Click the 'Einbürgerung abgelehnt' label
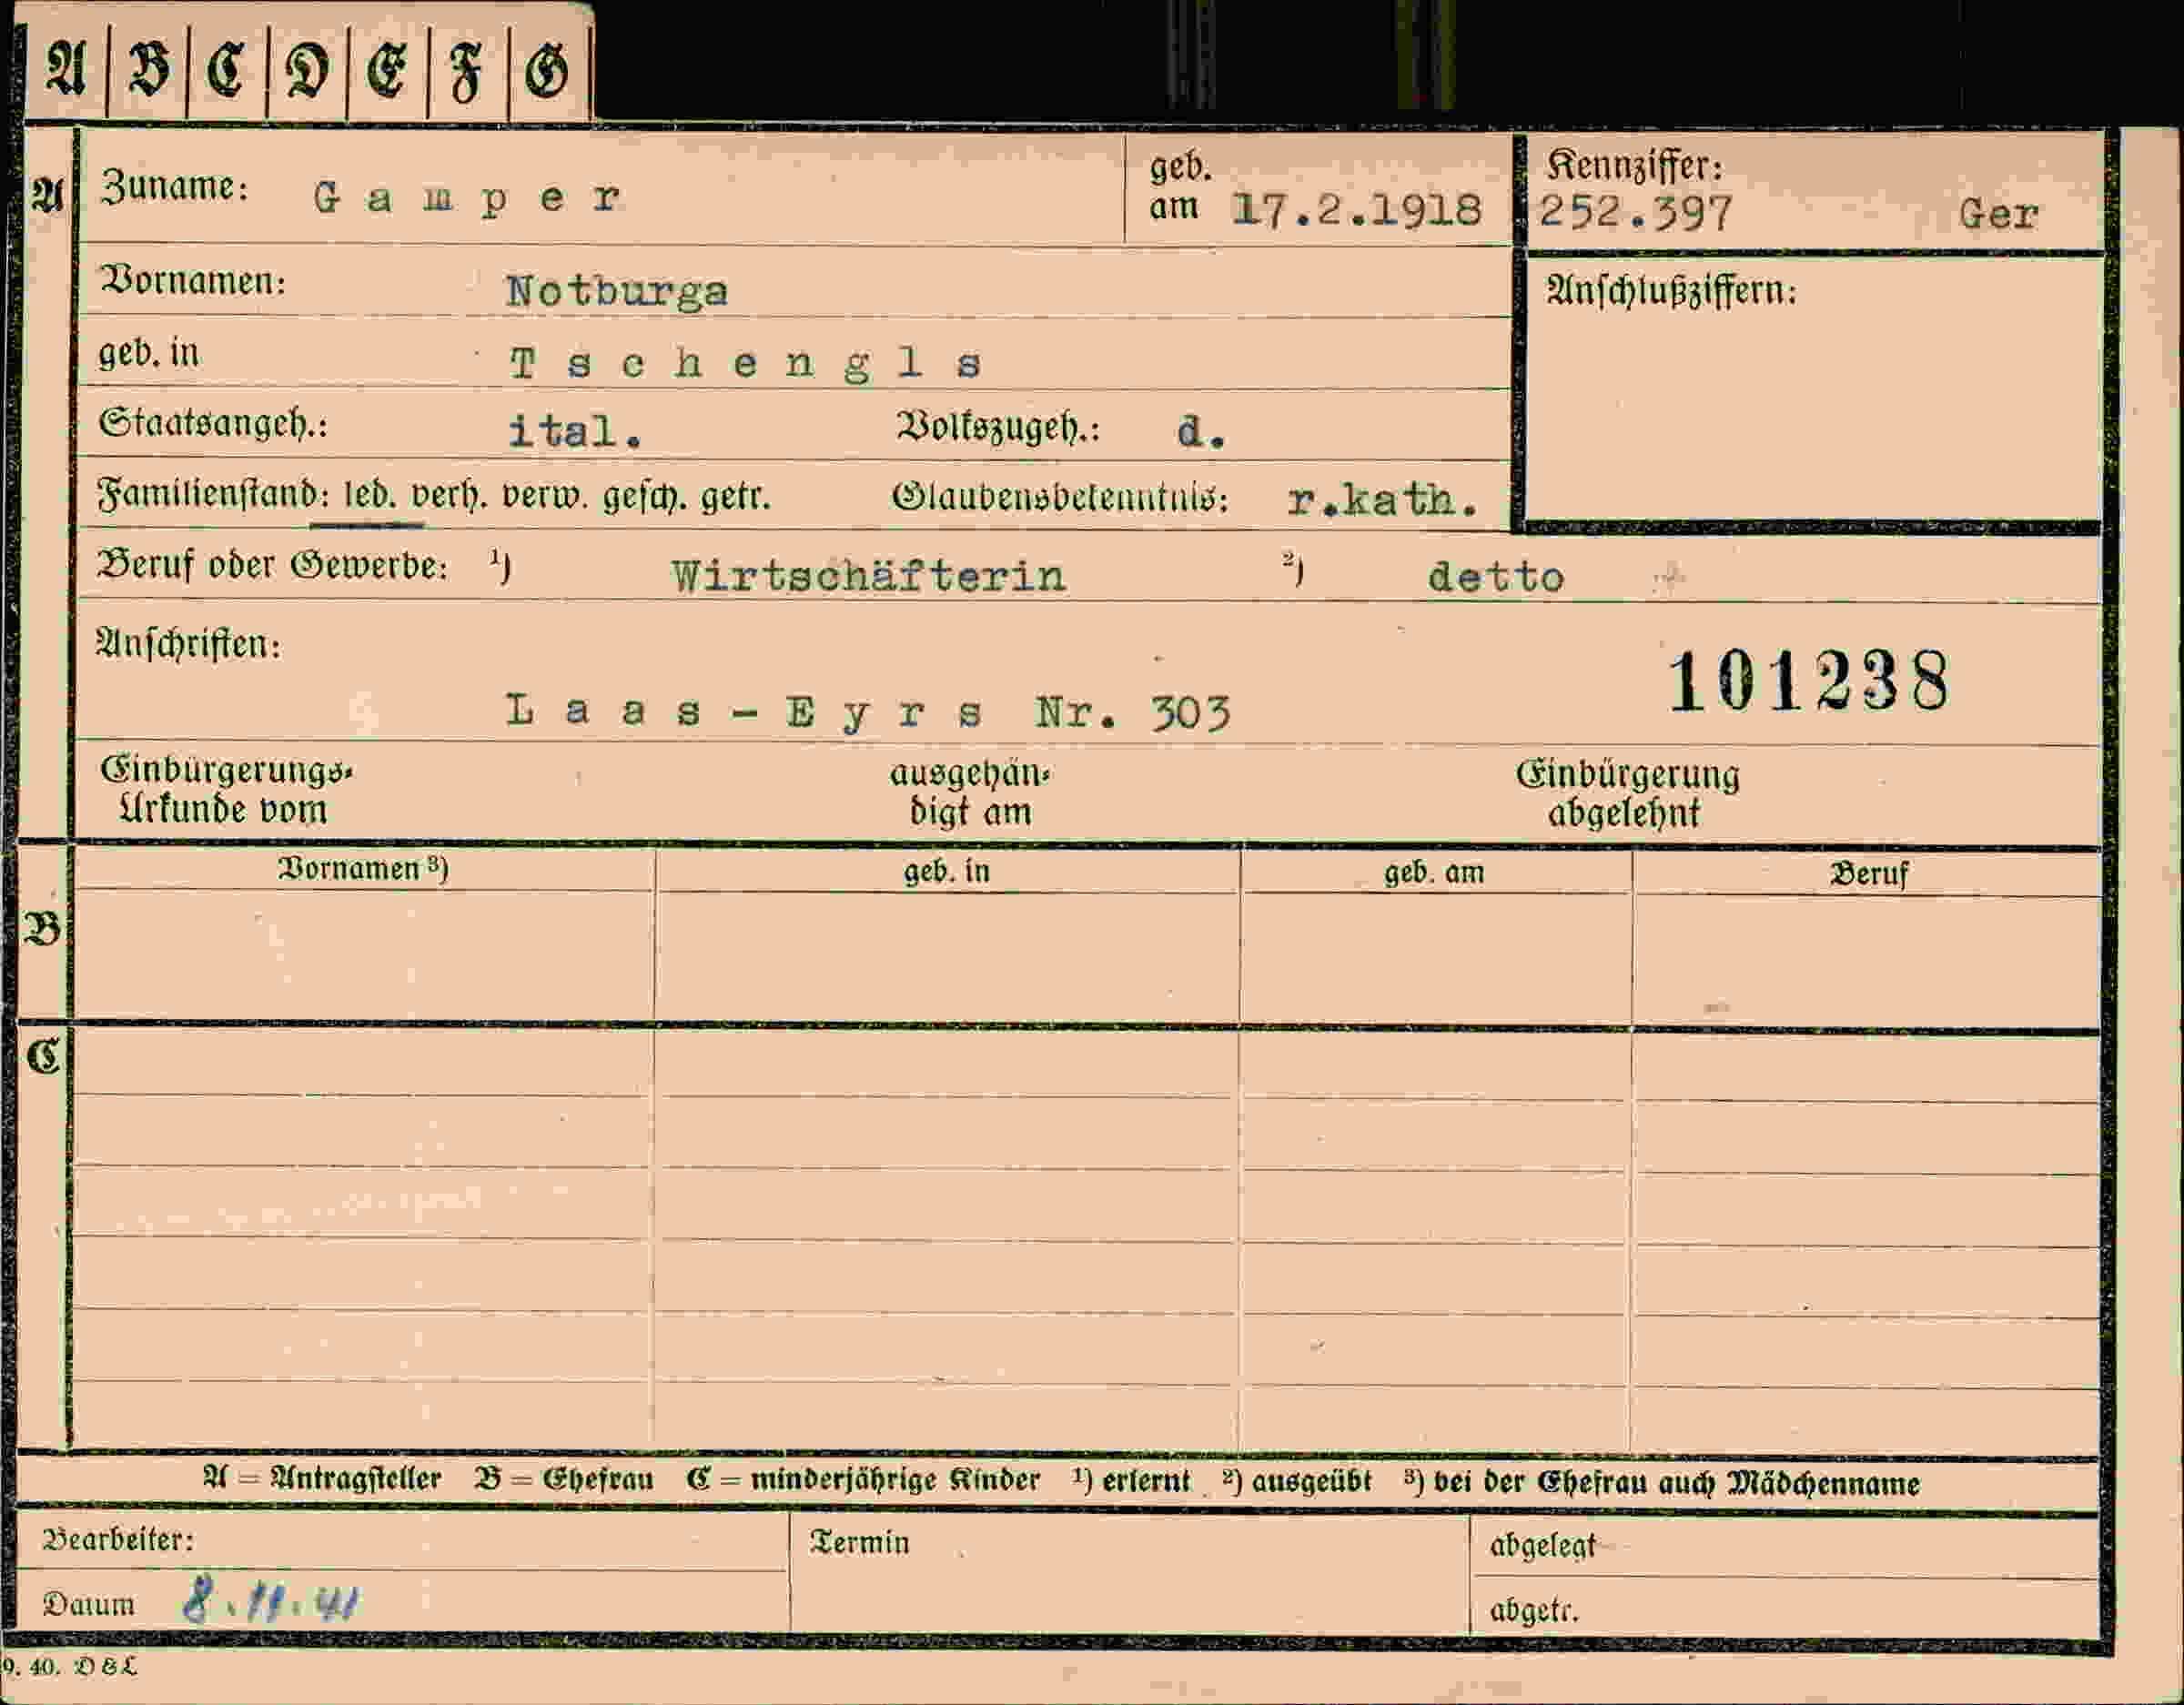 tap(1628, 794)
